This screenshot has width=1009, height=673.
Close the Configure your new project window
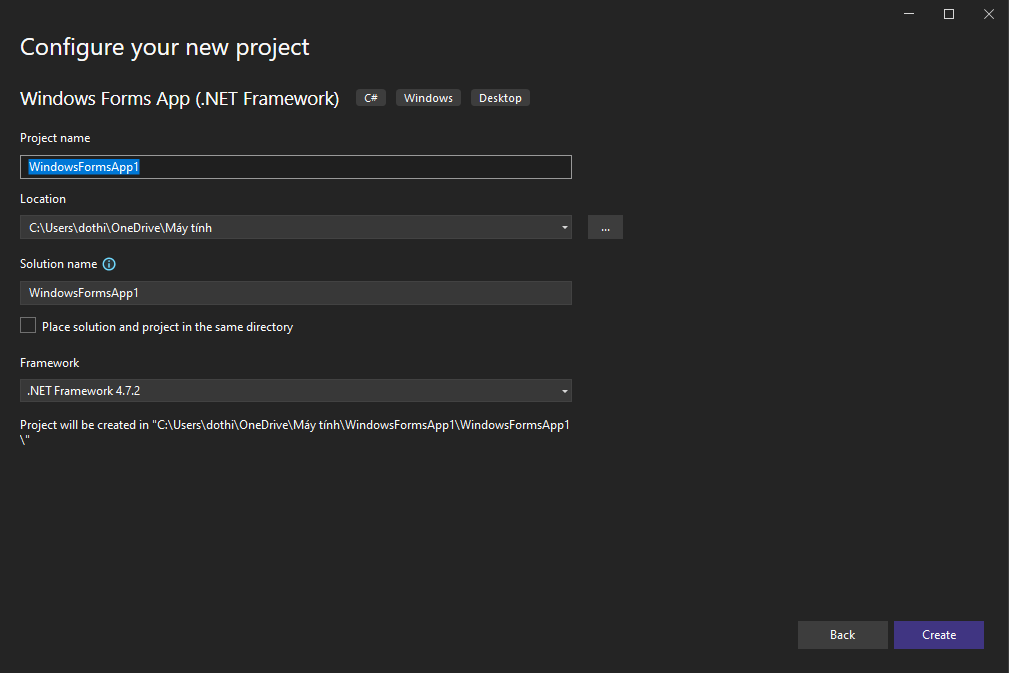988,14
